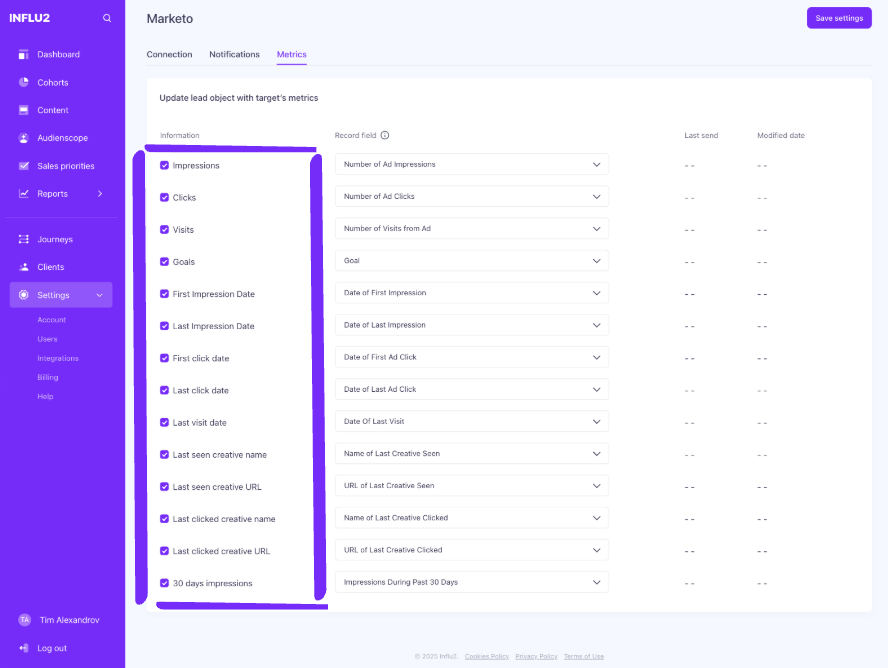
Task: Open Help under Settings
Action: point(45,396)
